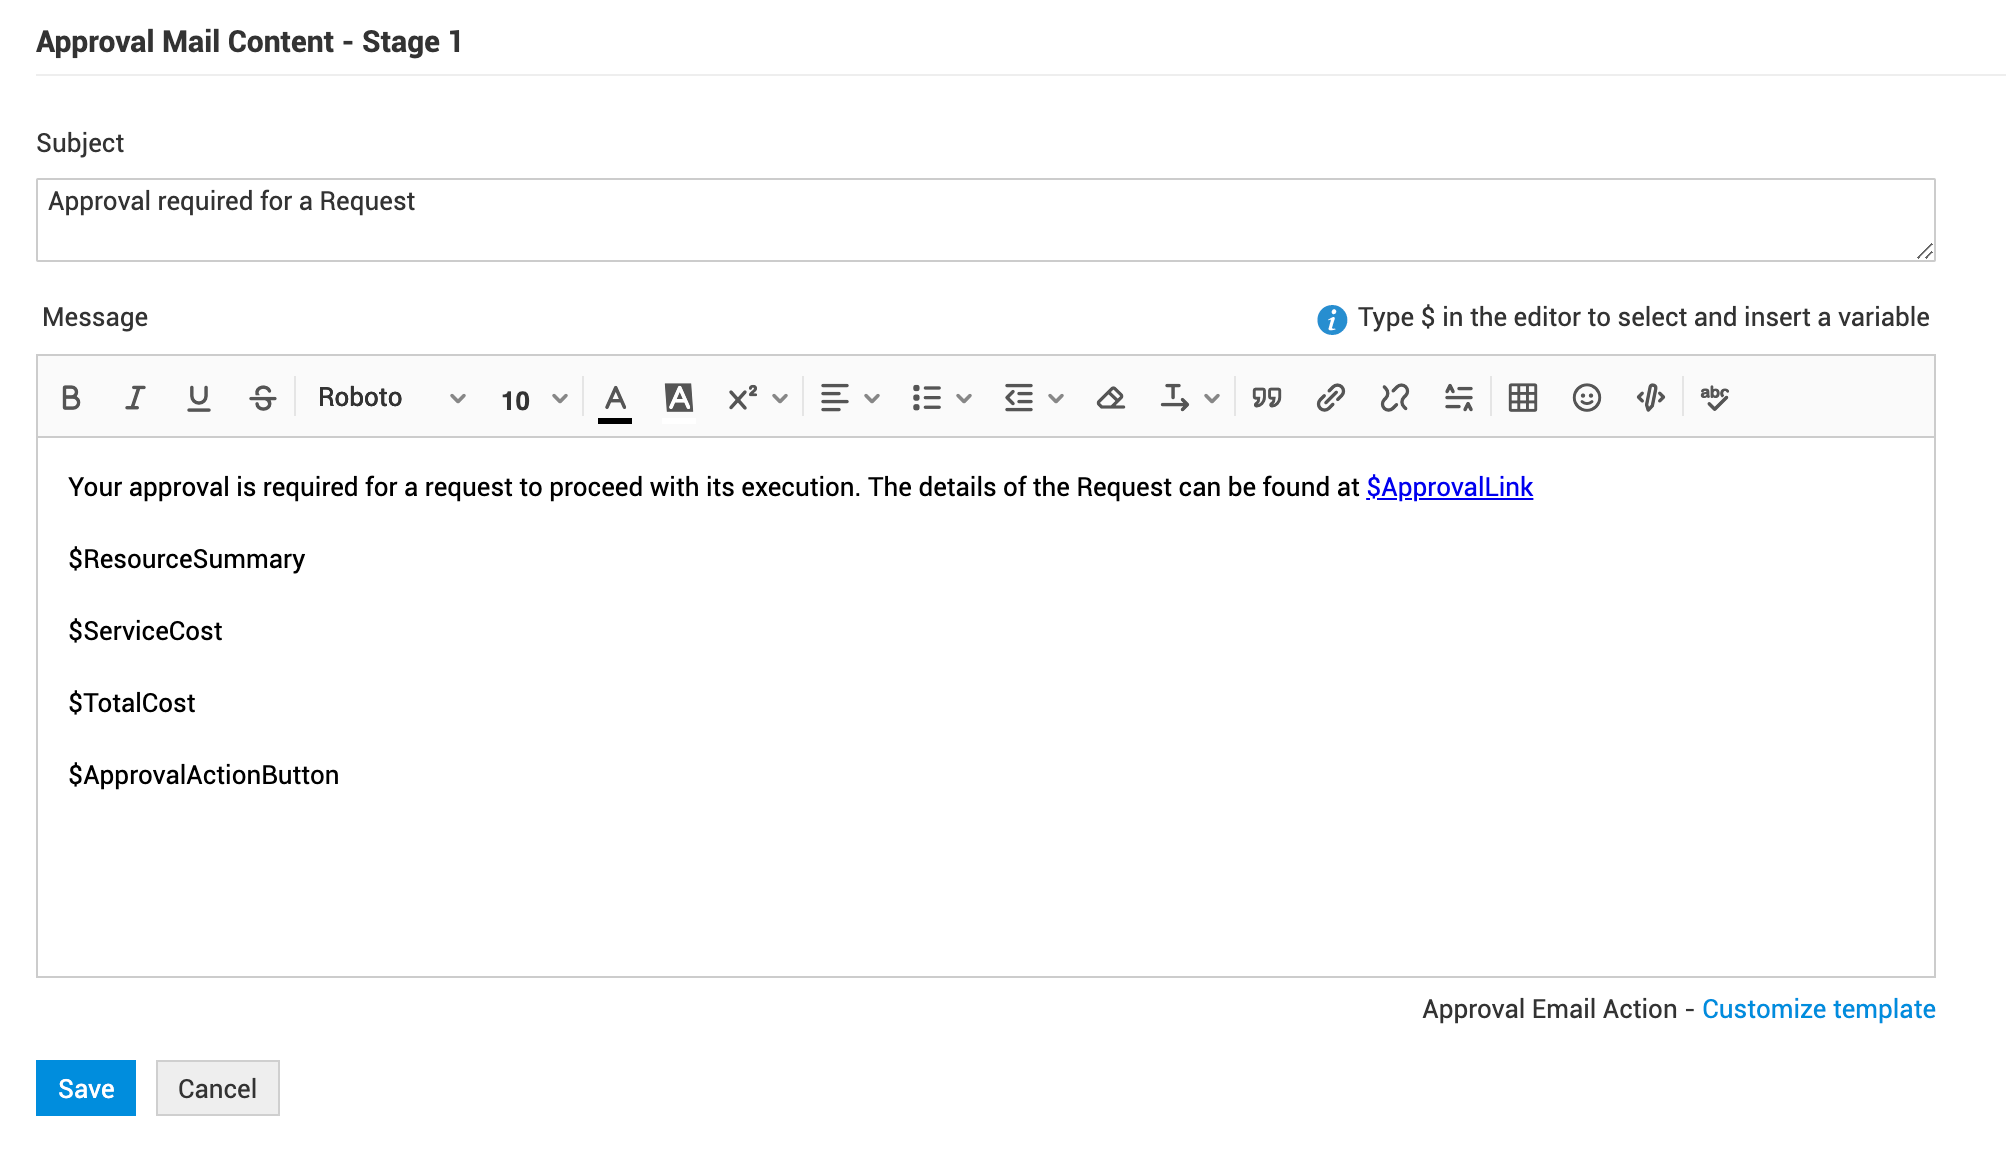Toggle underline formatting
2006x1154 pixels.
coord(199,398)
